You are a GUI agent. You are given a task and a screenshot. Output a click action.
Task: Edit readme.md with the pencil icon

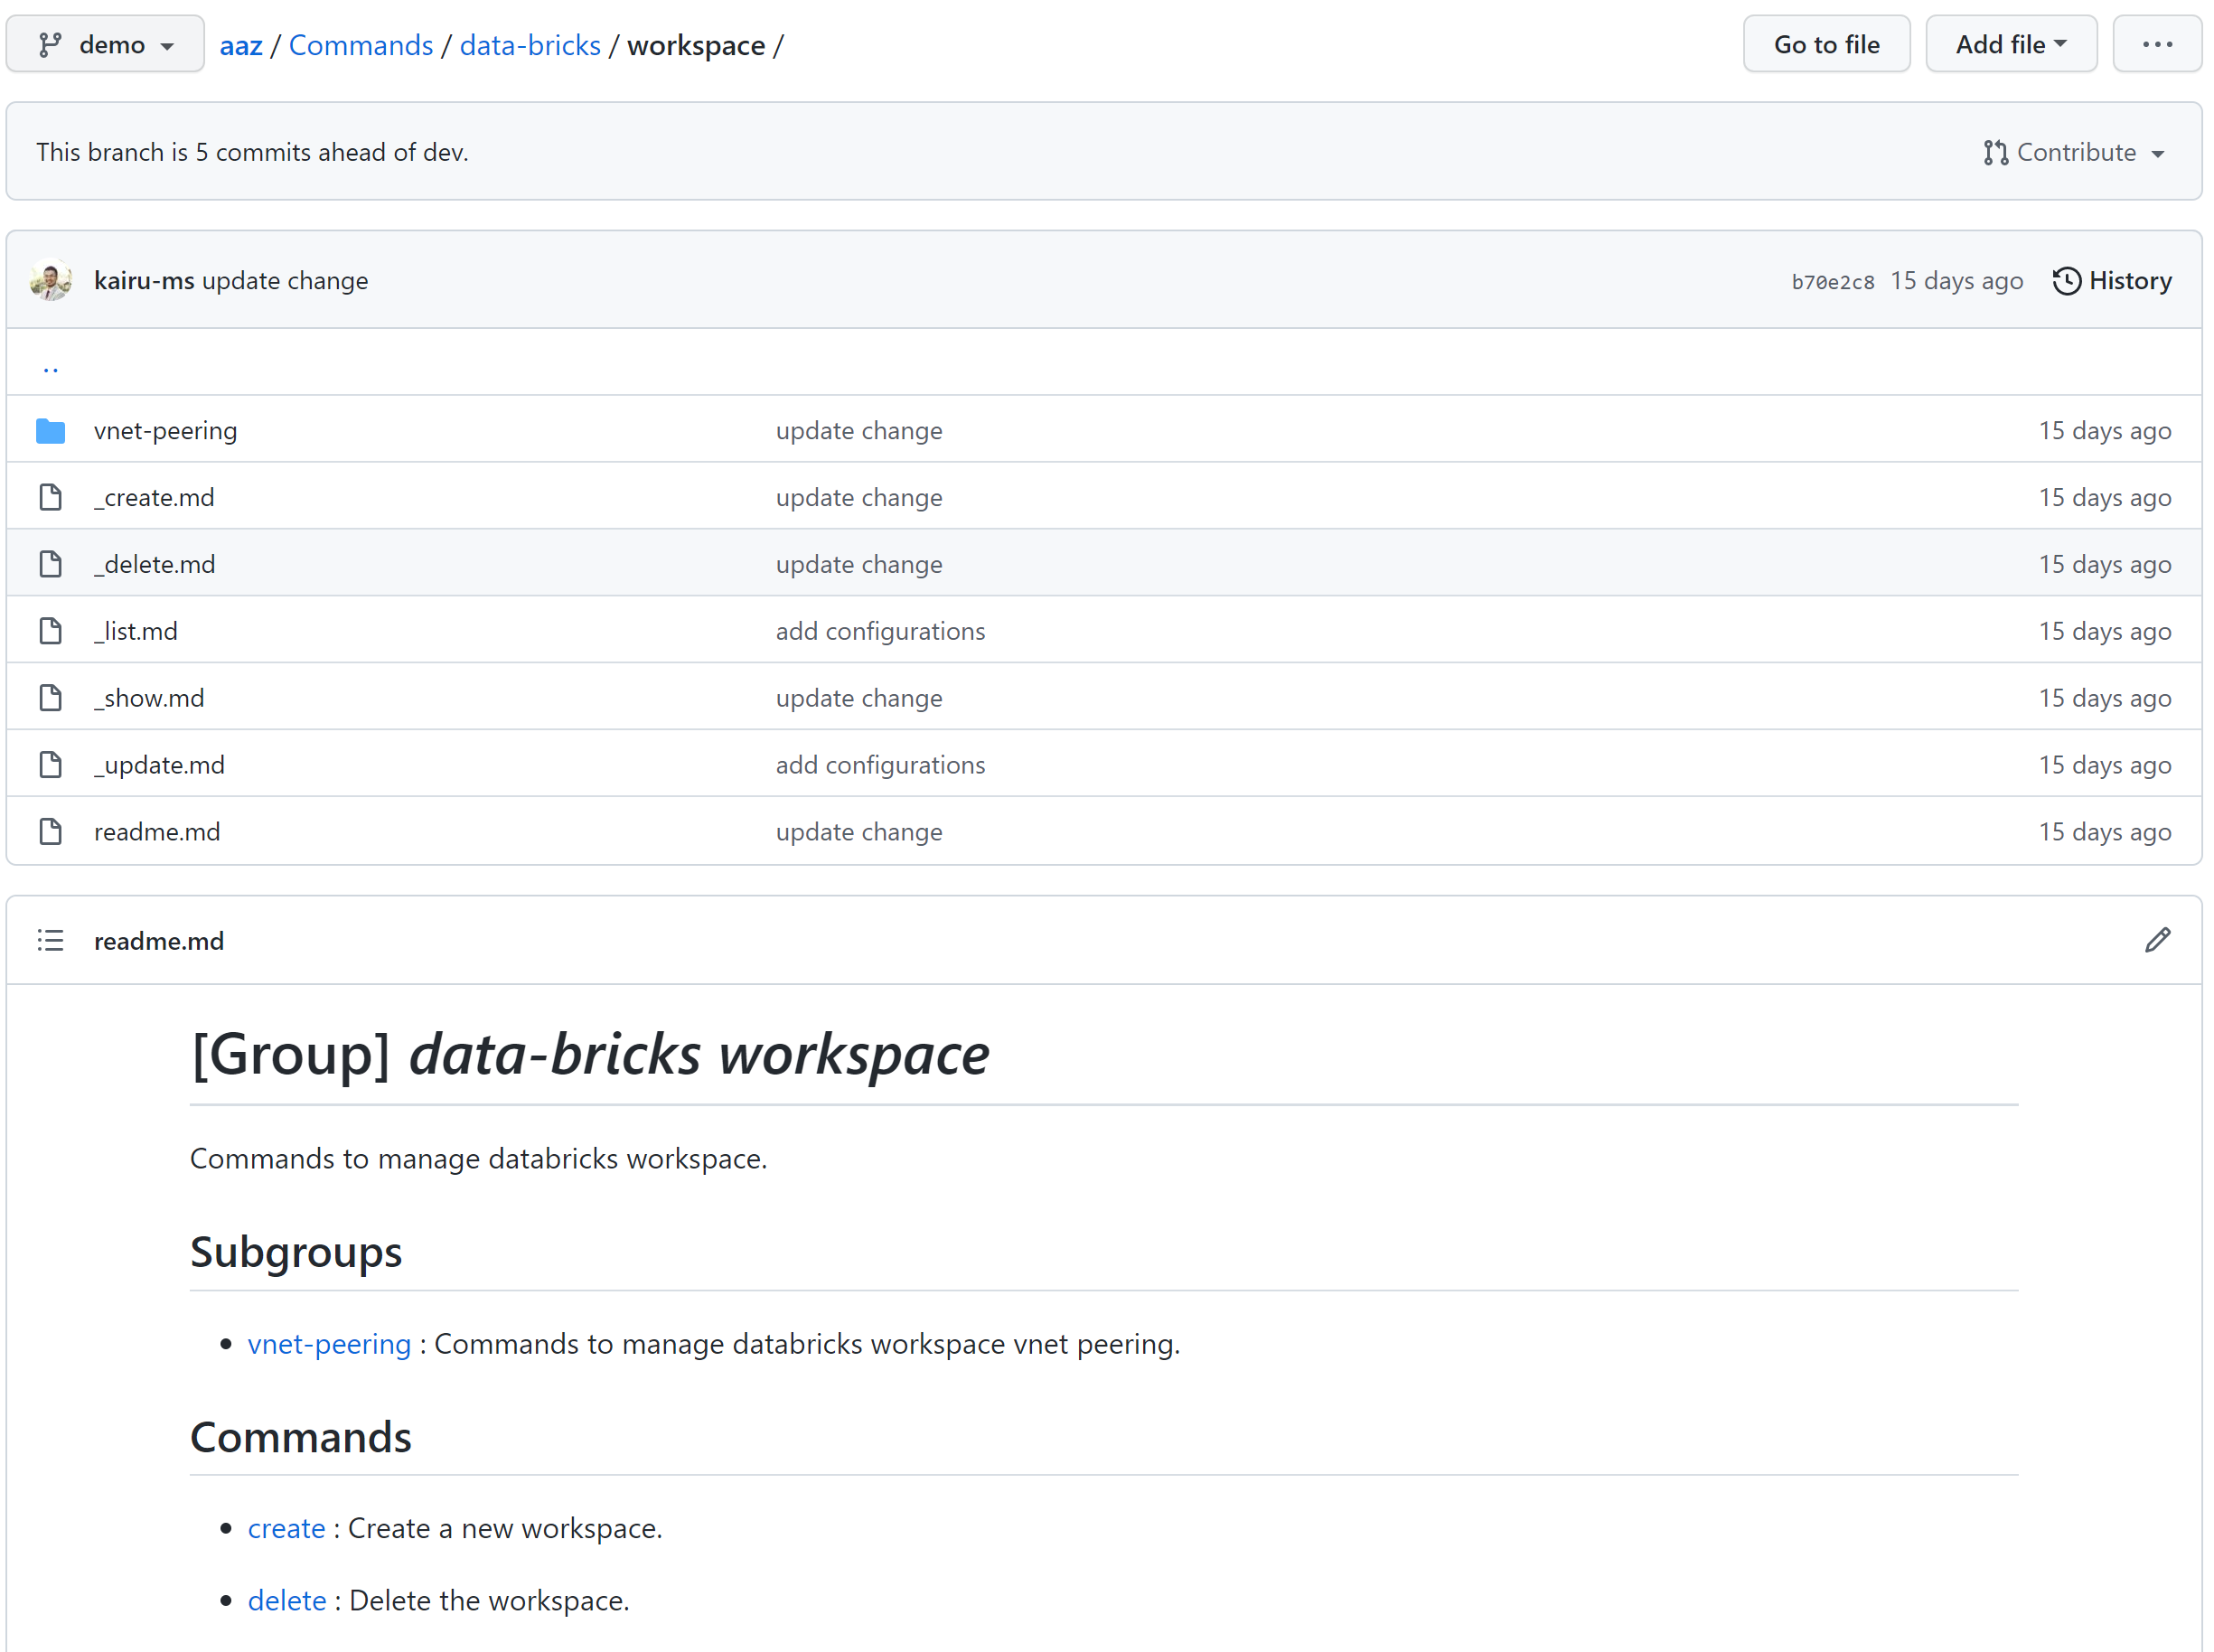click(2157, 940)
